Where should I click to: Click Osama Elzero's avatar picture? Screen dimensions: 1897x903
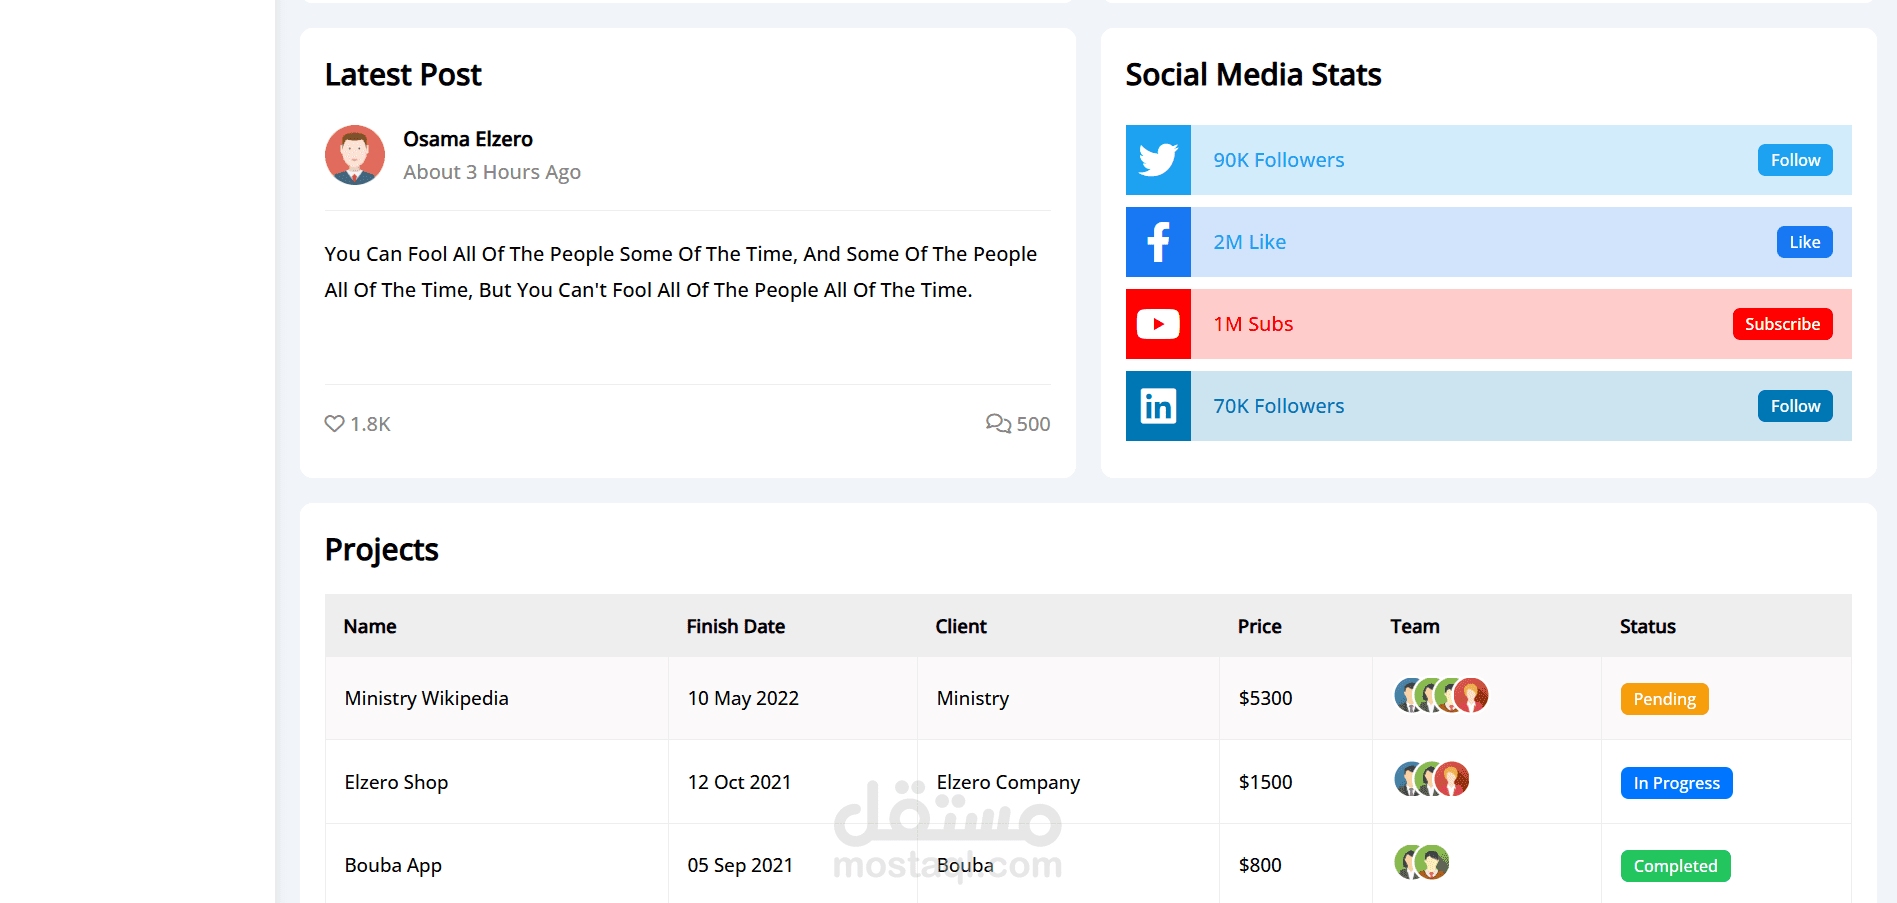[x=355, y=155]
